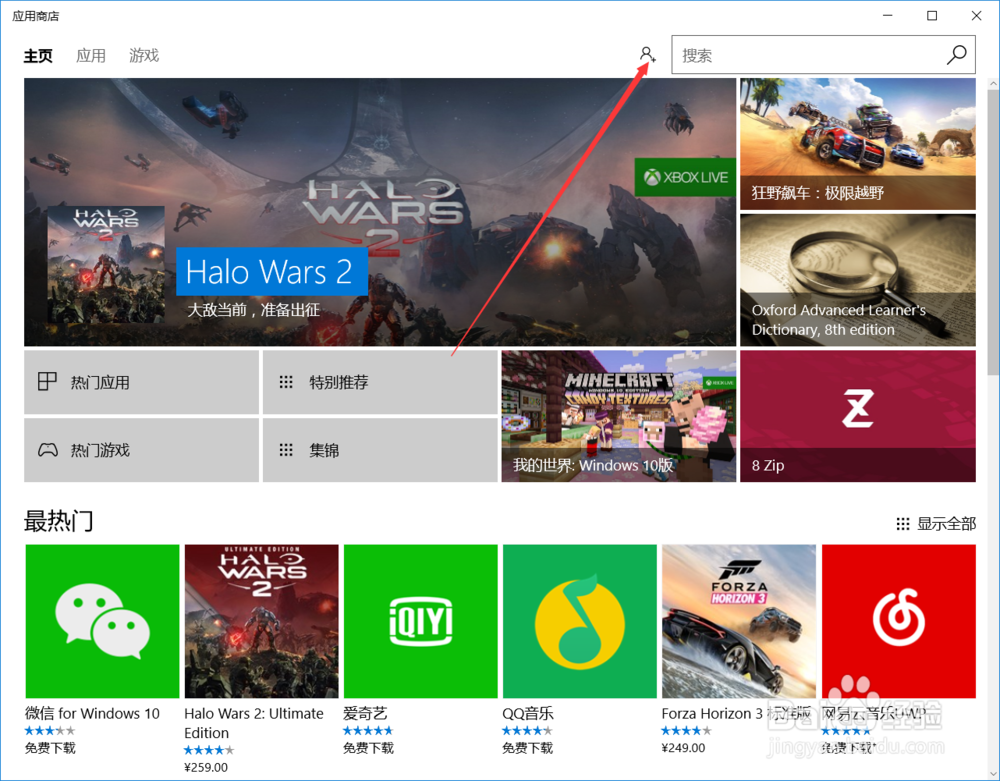The height and width of the screenshot is (781, 1000).
Task: Focus the 搜索 search field
Action: 823,55
